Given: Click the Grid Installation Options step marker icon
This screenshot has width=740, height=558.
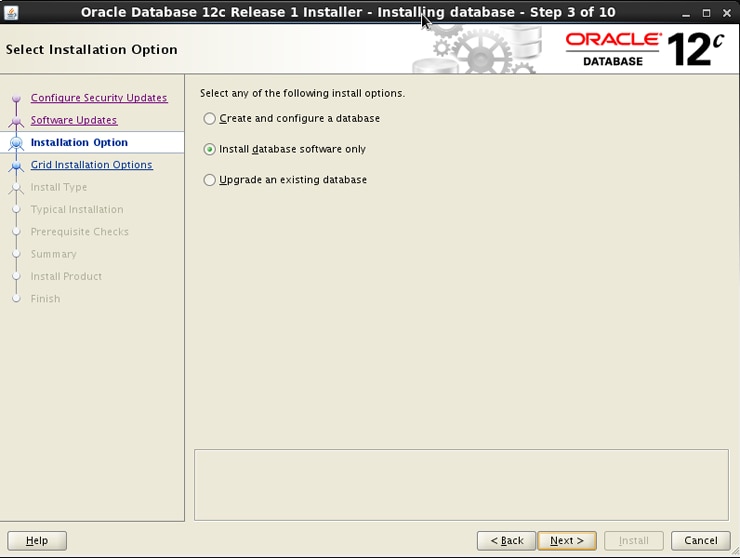Looking at the screenshot, I should pyautogui.click(x=17, y=165).
